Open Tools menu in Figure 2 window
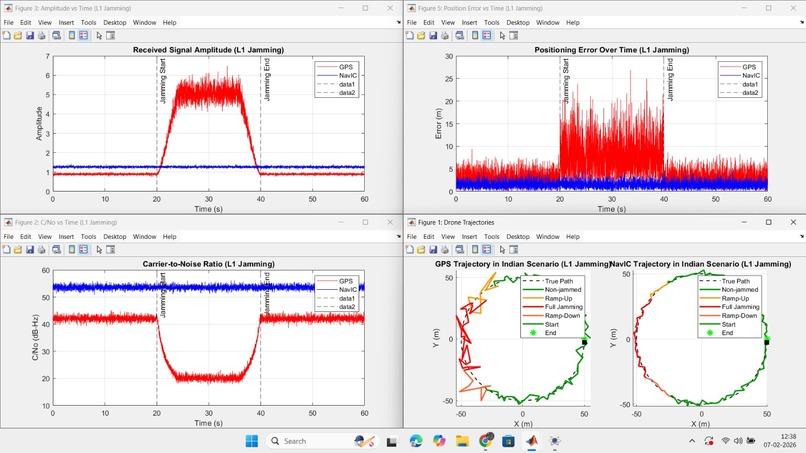 pos(88,237)
